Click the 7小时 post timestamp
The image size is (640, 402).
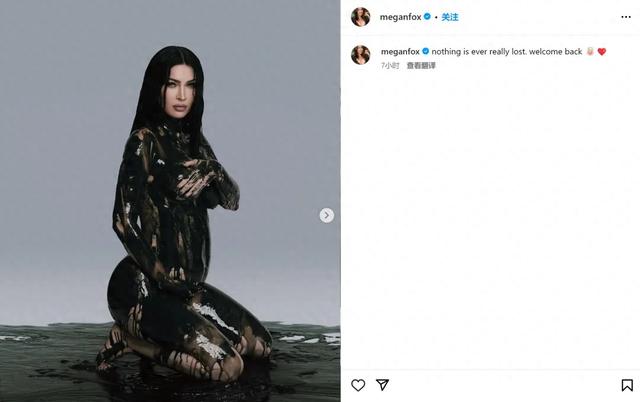[390, 65]
